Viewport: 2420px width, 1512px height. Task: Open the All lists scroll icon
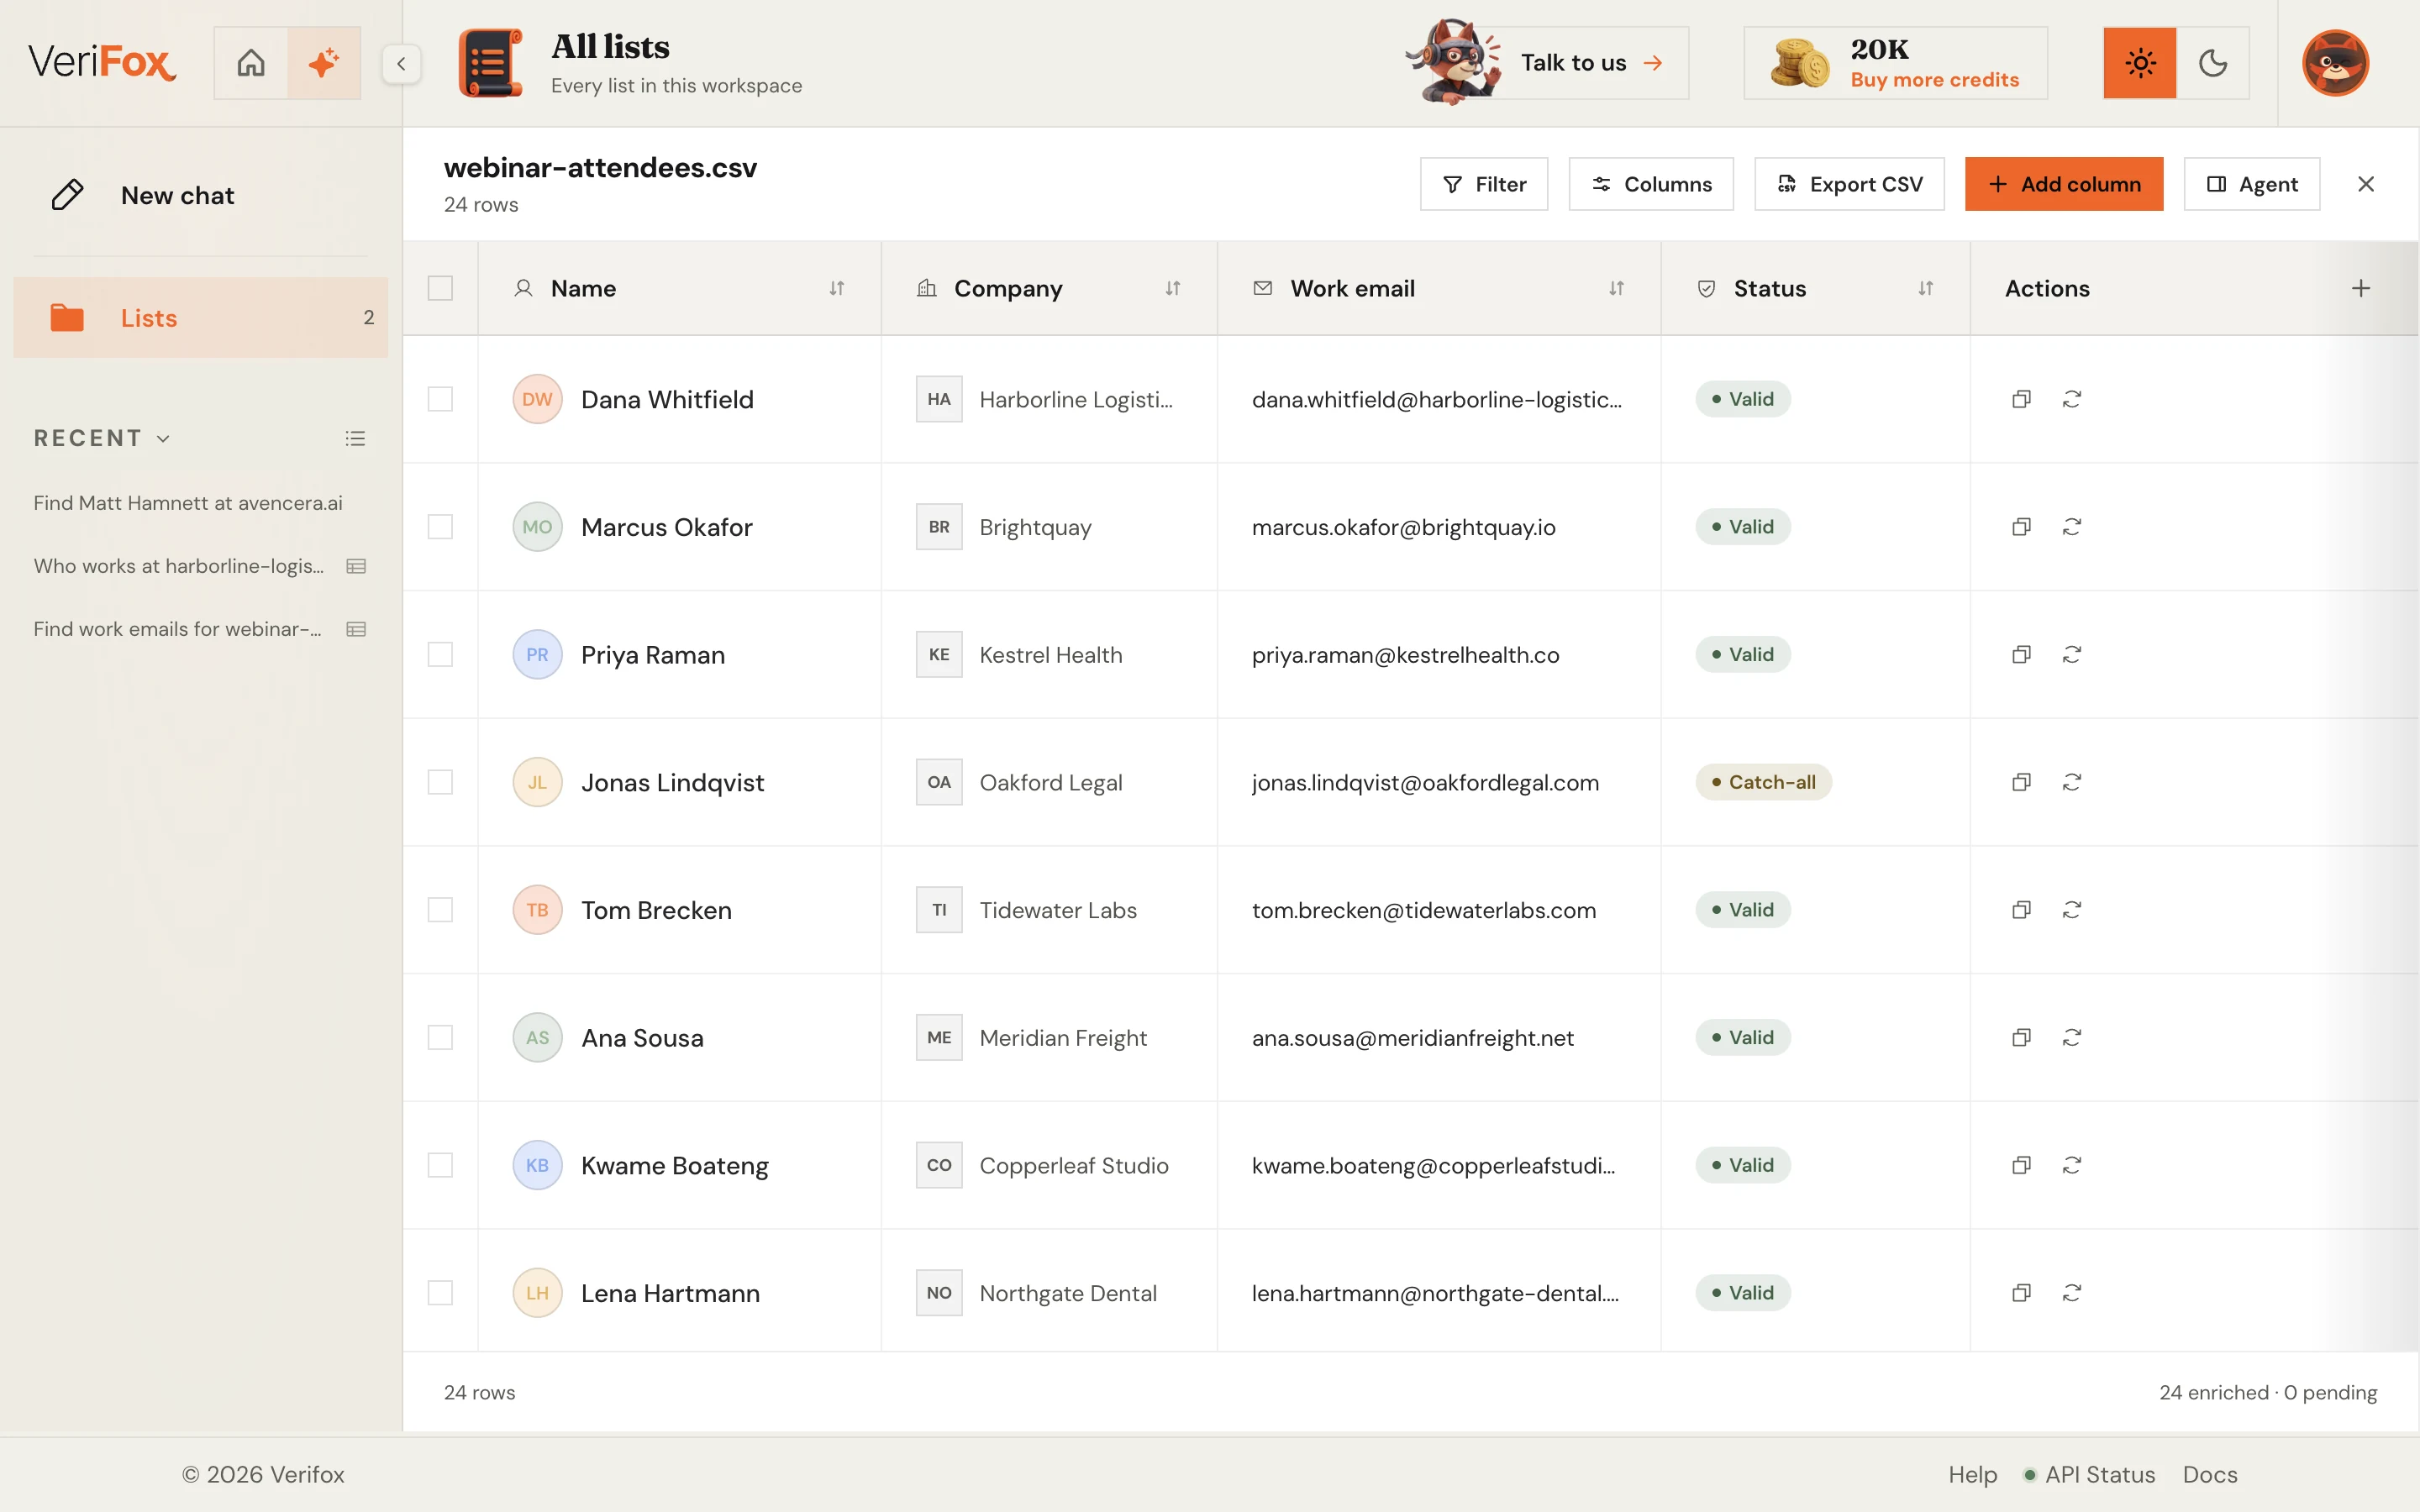[x=490, y=63]
